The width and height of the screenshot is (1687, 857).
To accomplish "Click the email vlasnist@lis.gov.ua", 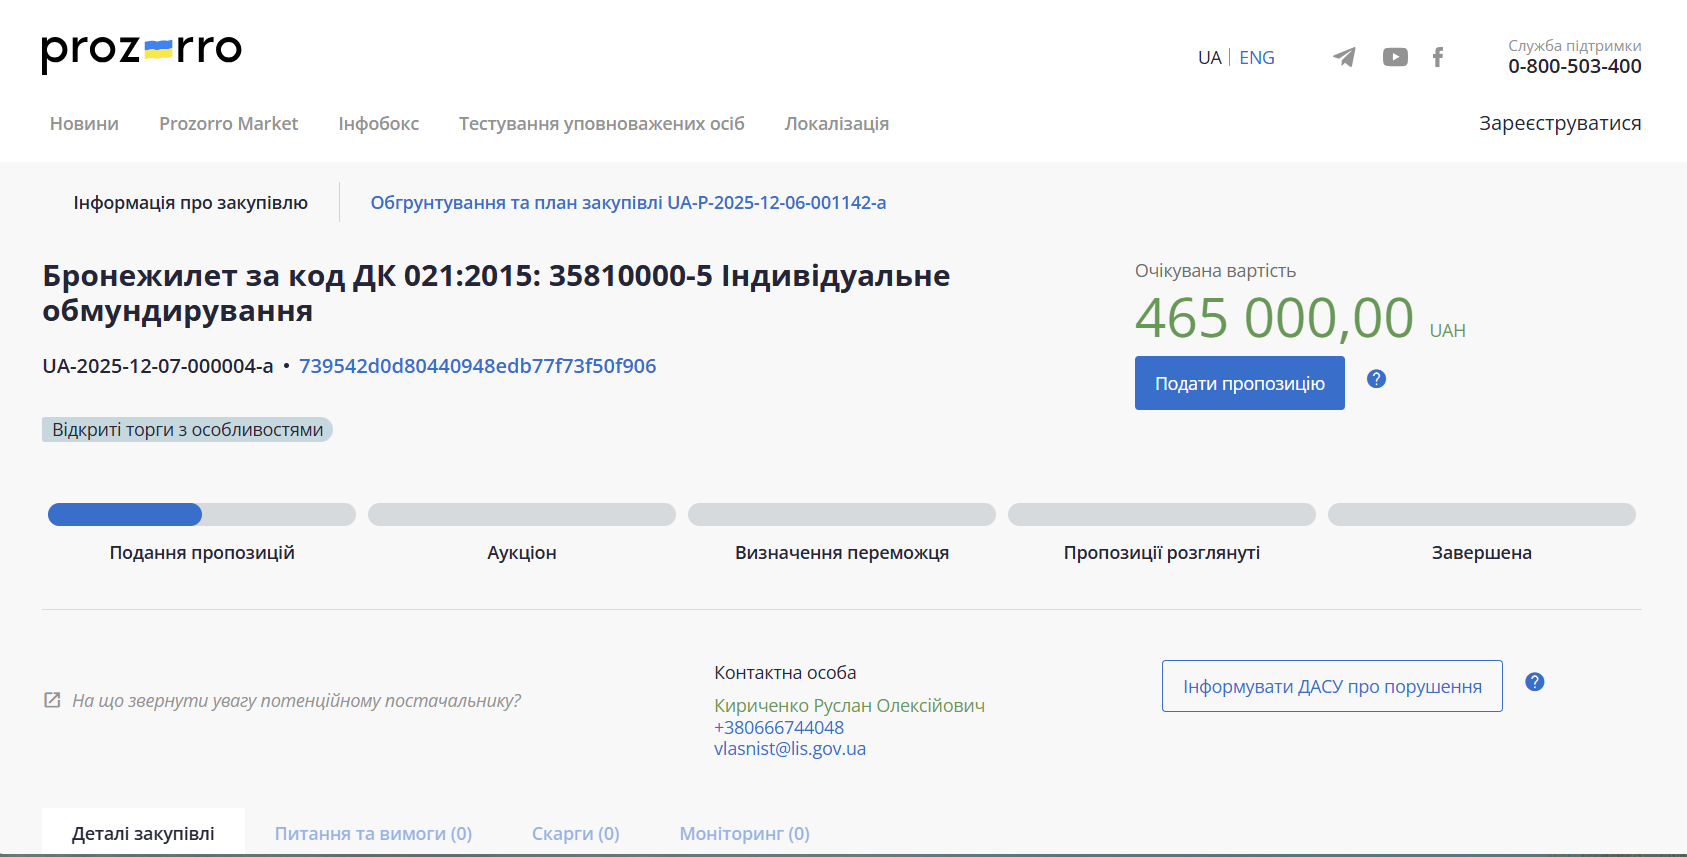I will tap(789, 749).
